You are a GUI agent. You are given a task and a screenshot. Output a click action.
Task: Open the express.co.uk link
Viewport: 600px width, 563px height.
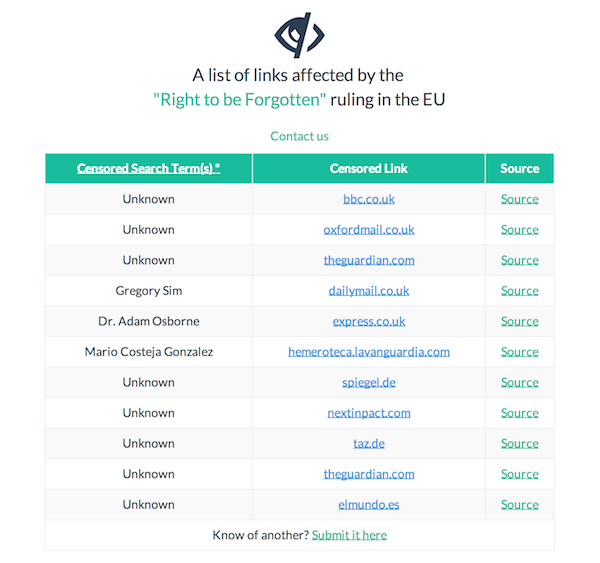point(369,321)
